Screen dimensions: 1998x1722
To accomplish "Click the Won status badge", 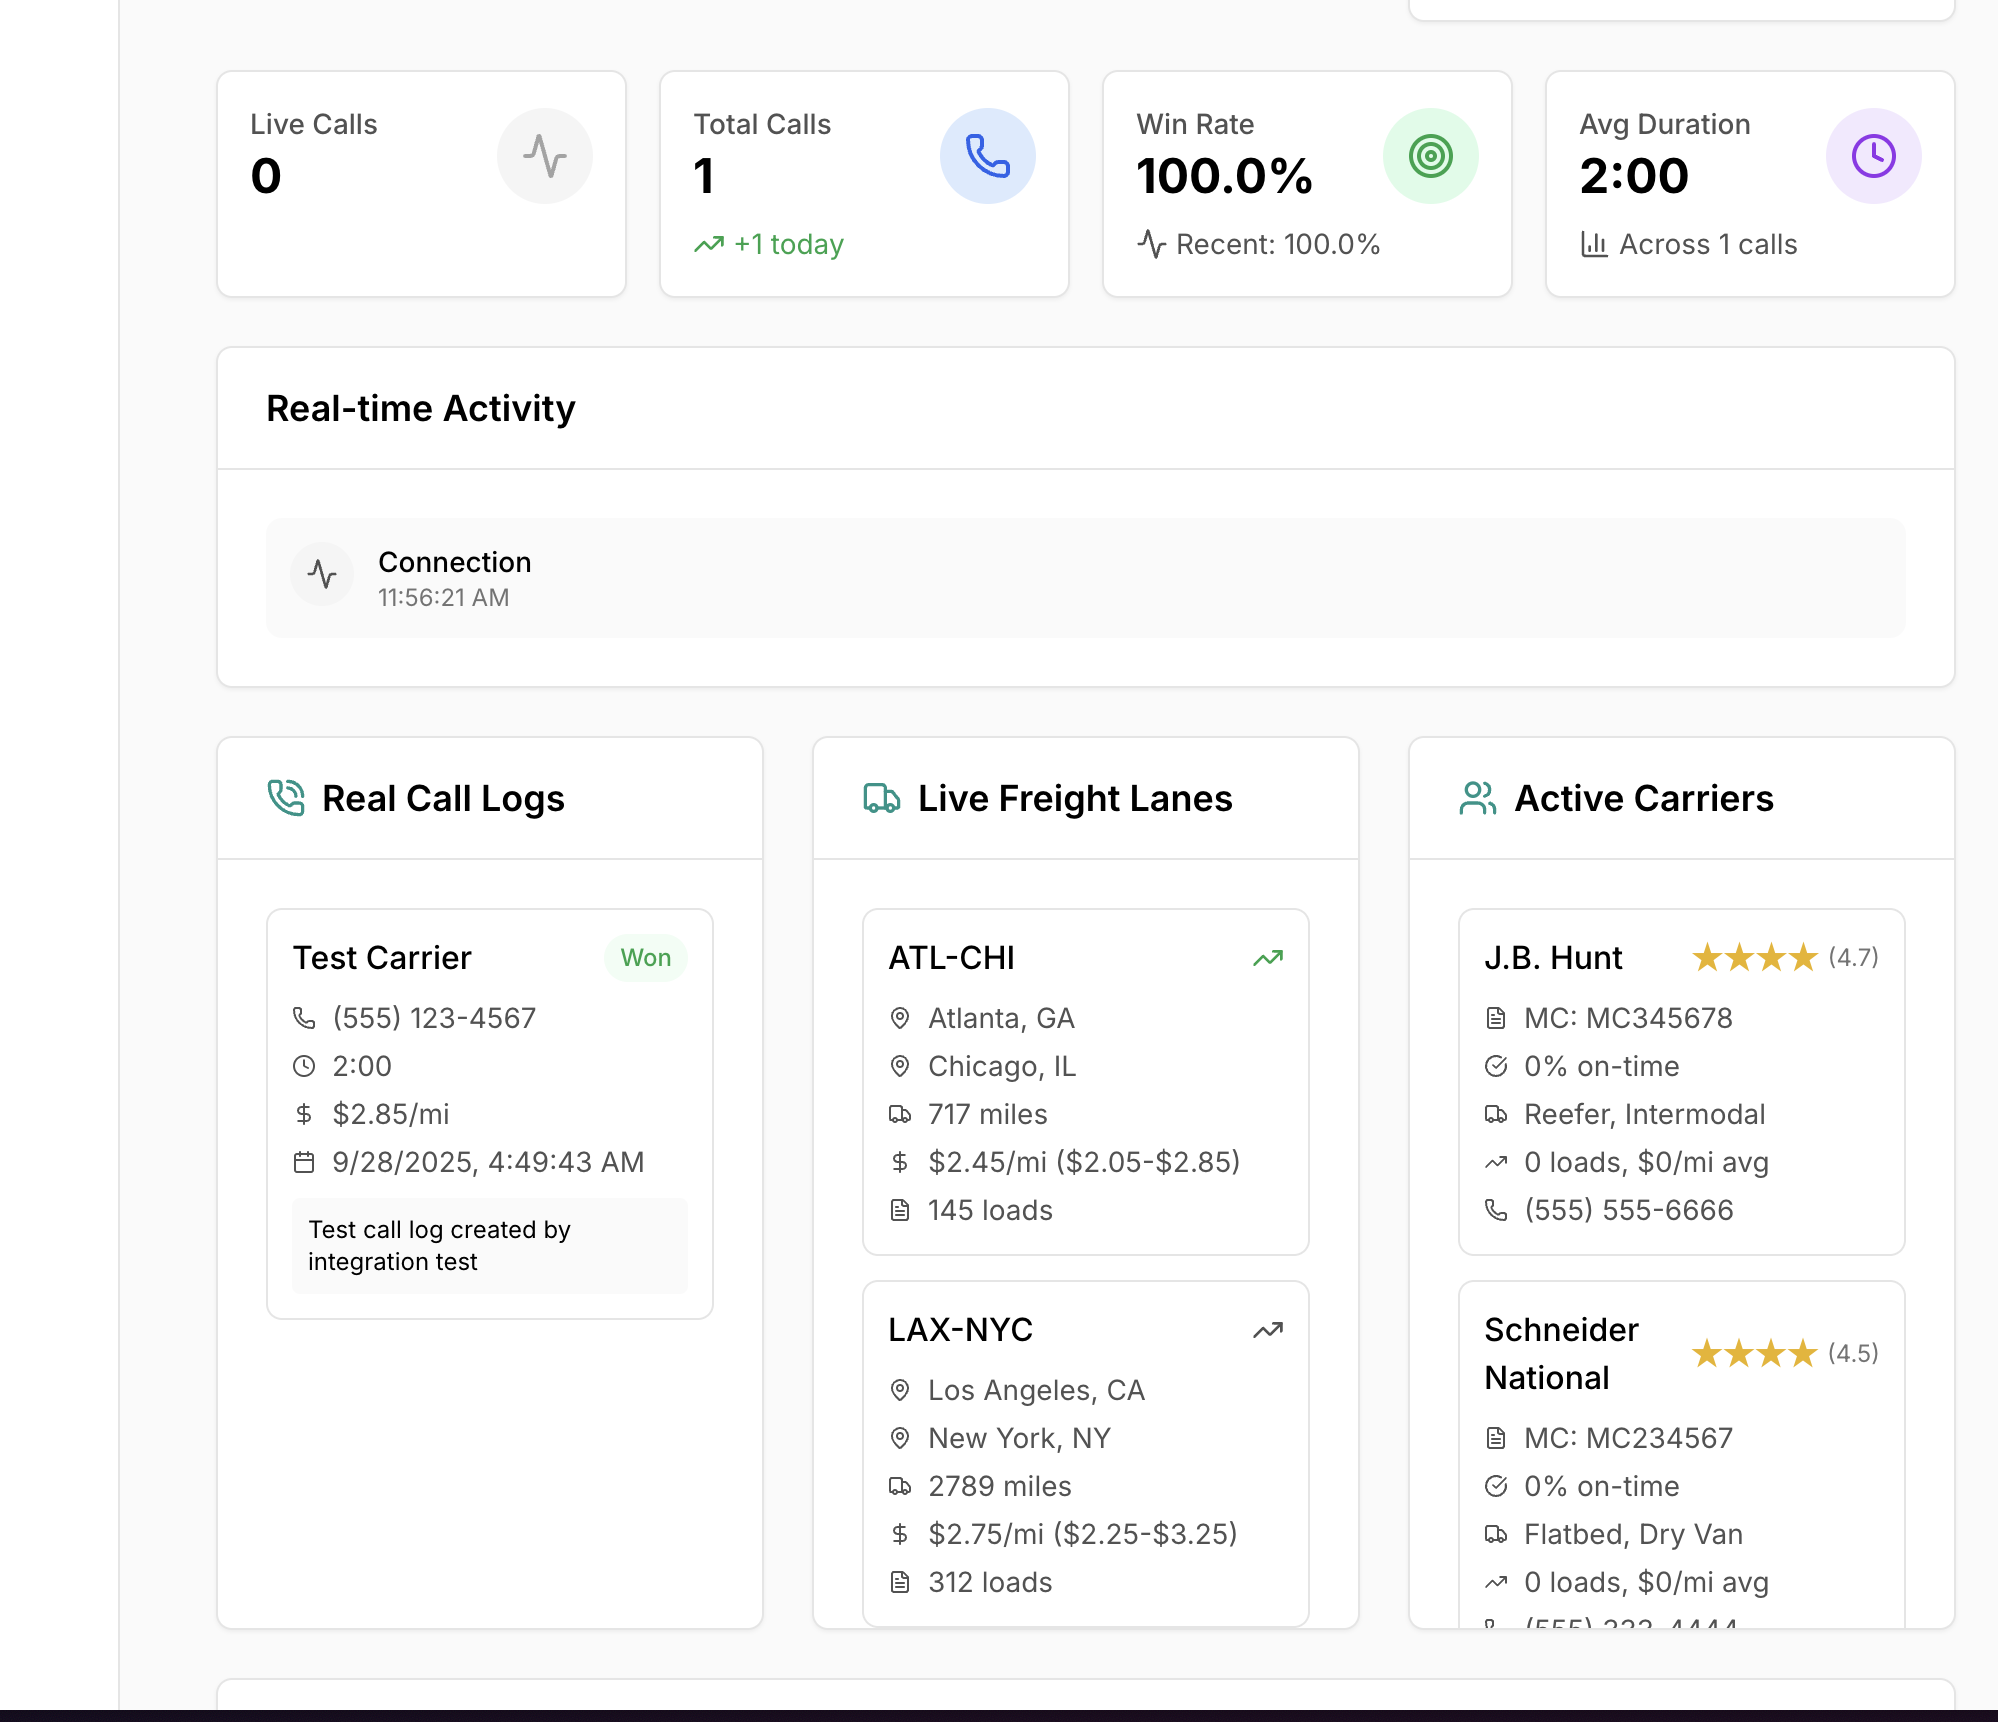I will point(645,958).
